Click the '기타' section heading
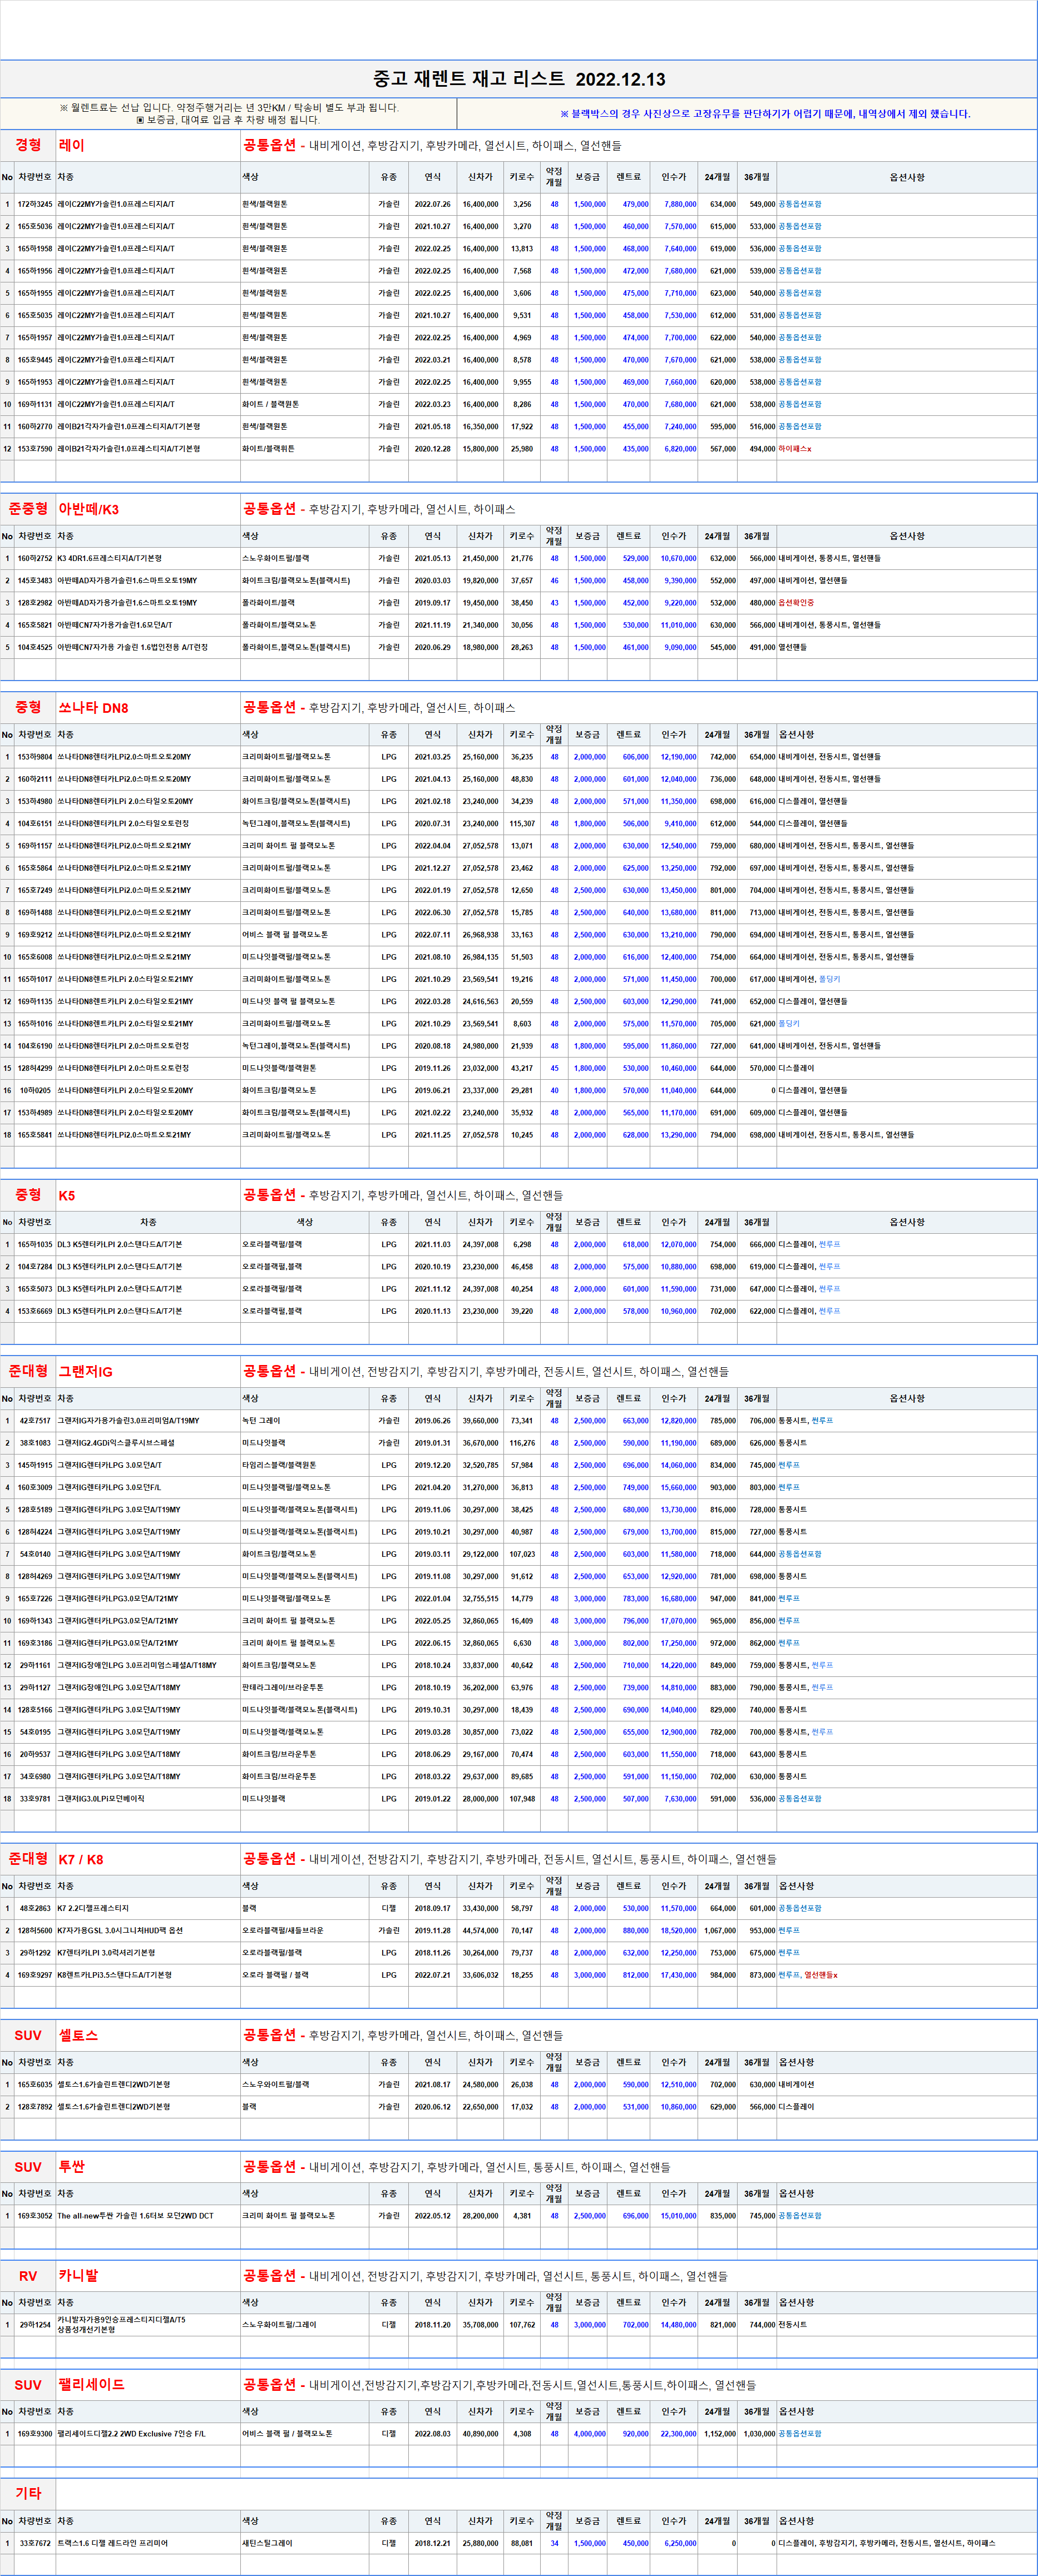The image size is (1038, 2576). 28,2494
